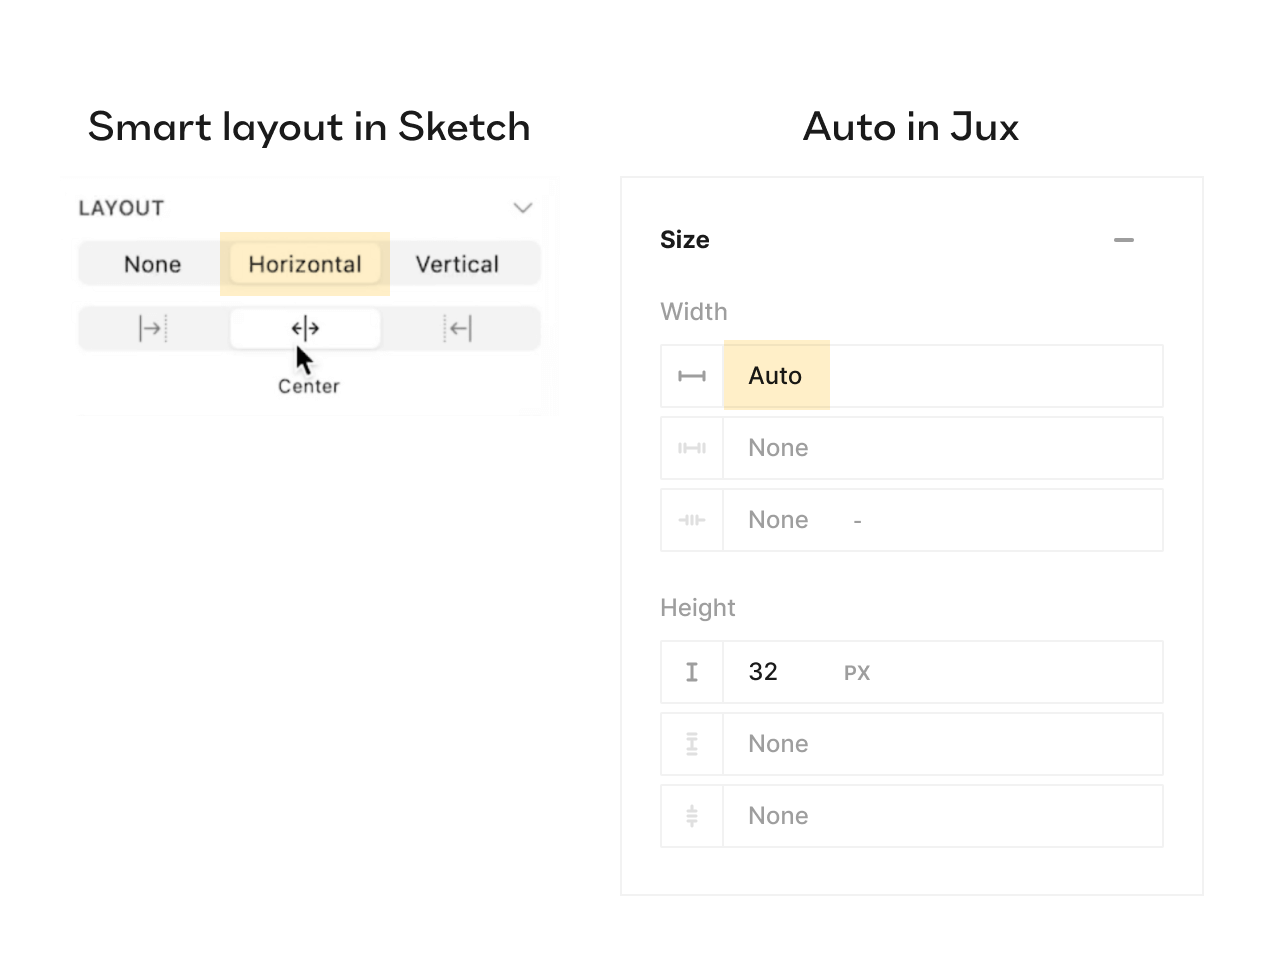Click the min width constraint icon
1264x956 pixels.
point(691,447)
